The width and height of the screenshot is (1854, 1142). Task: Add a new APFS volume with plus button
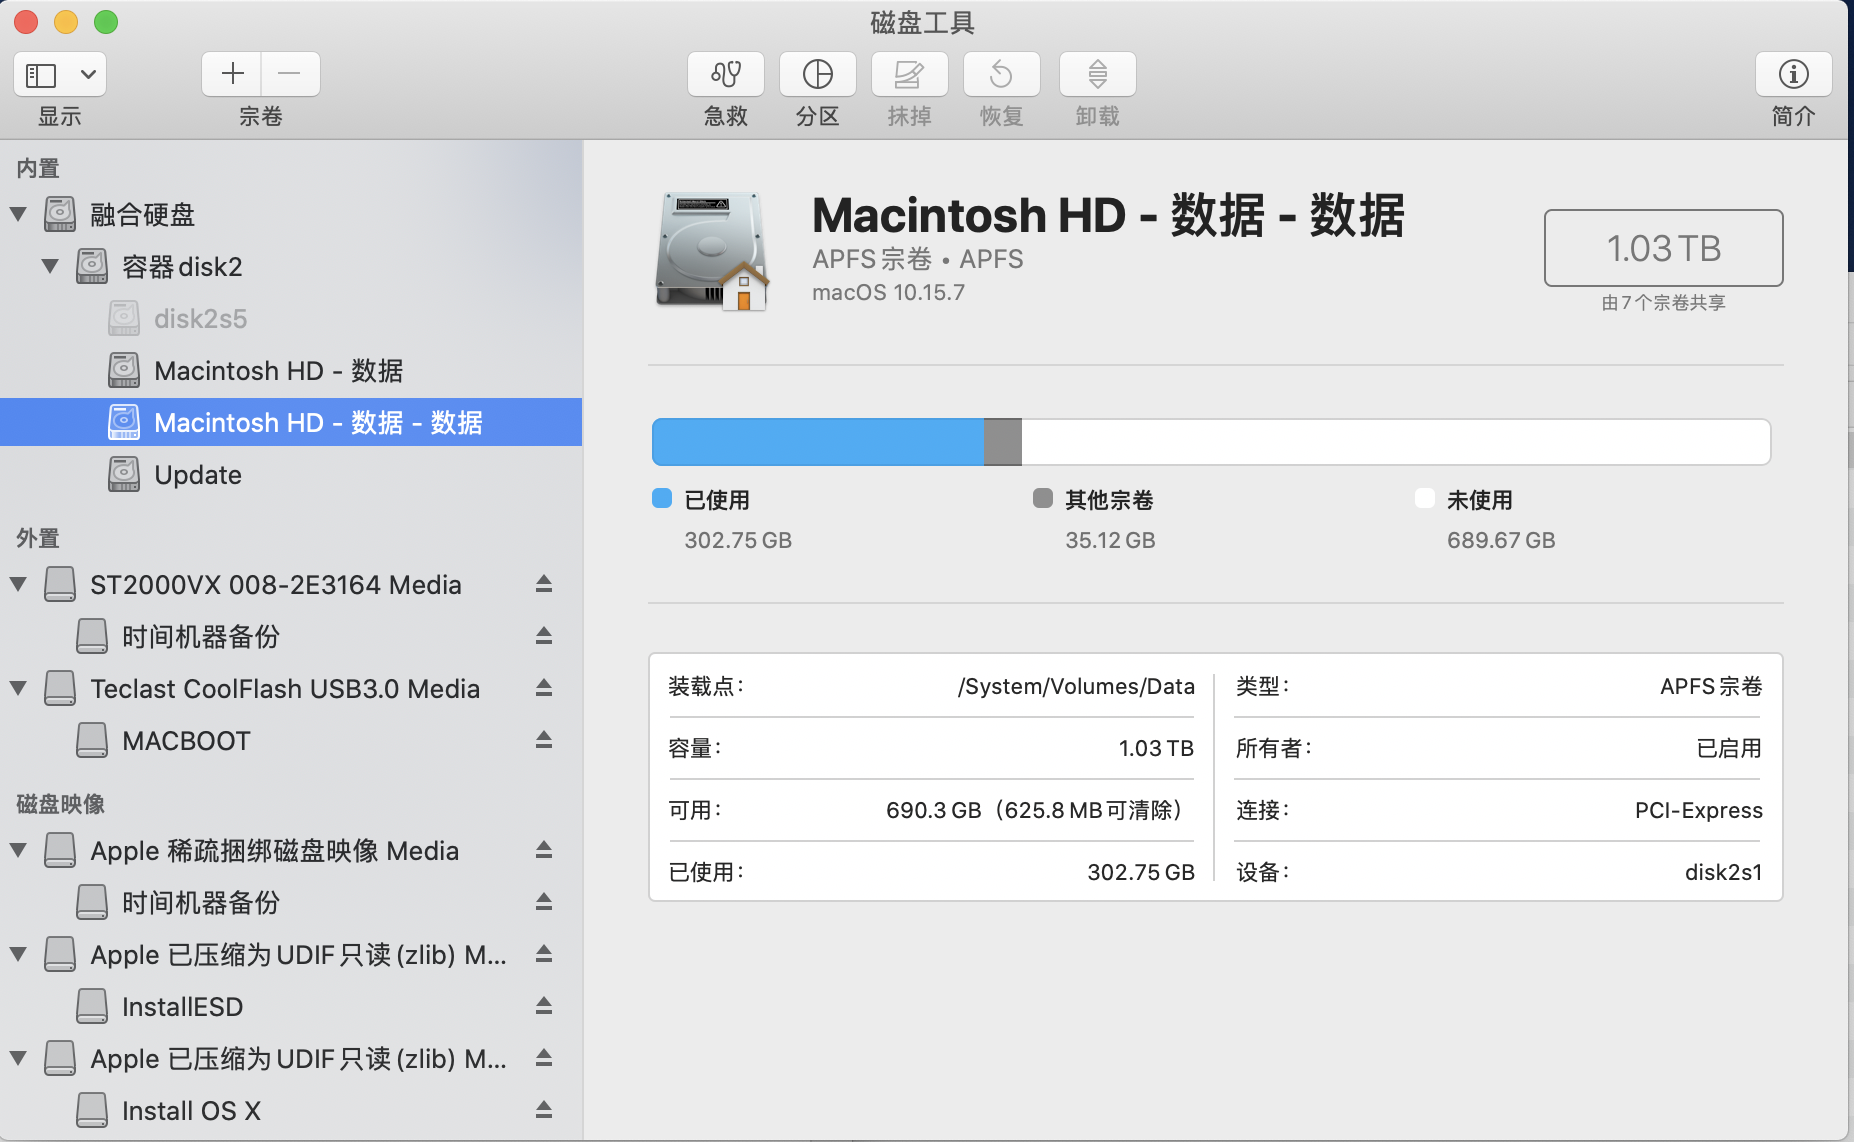point(232,74)
